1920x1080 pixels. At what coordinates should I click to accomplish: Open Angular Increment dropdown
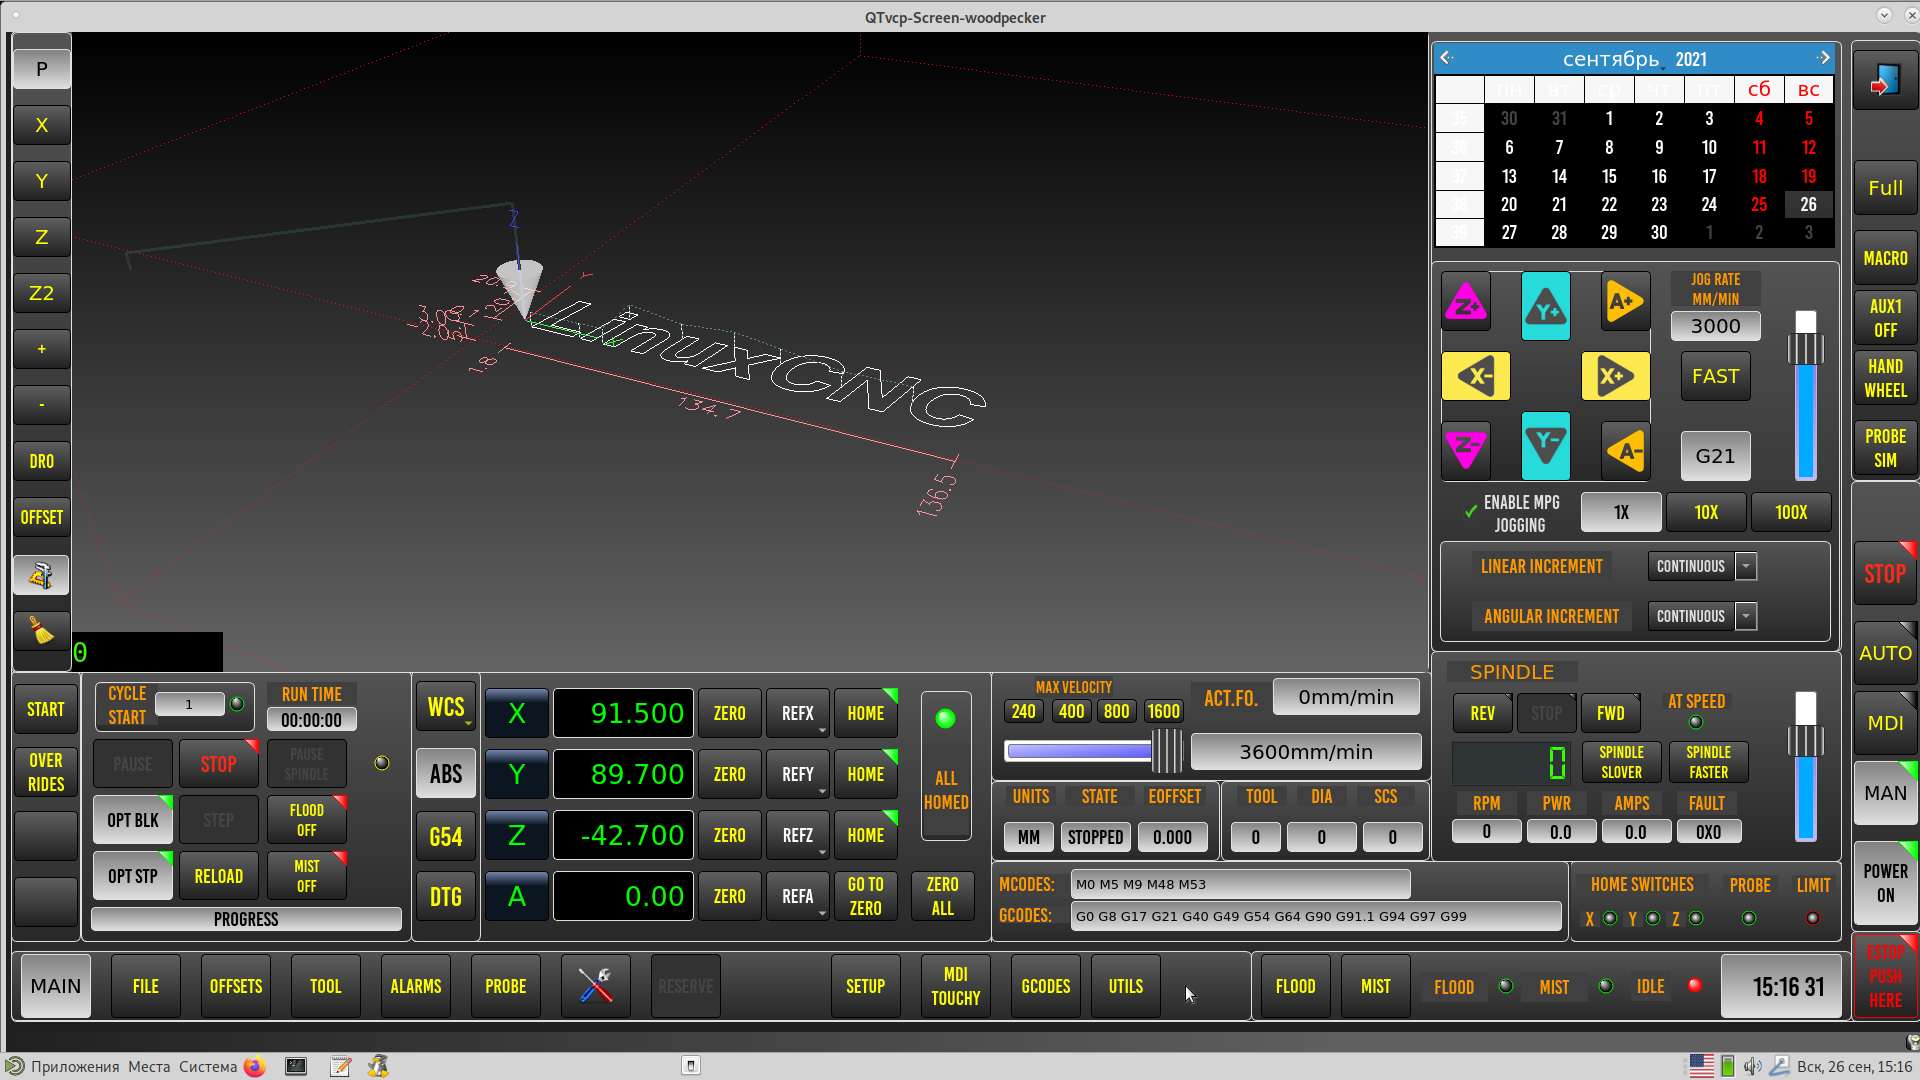[1746, 616]
